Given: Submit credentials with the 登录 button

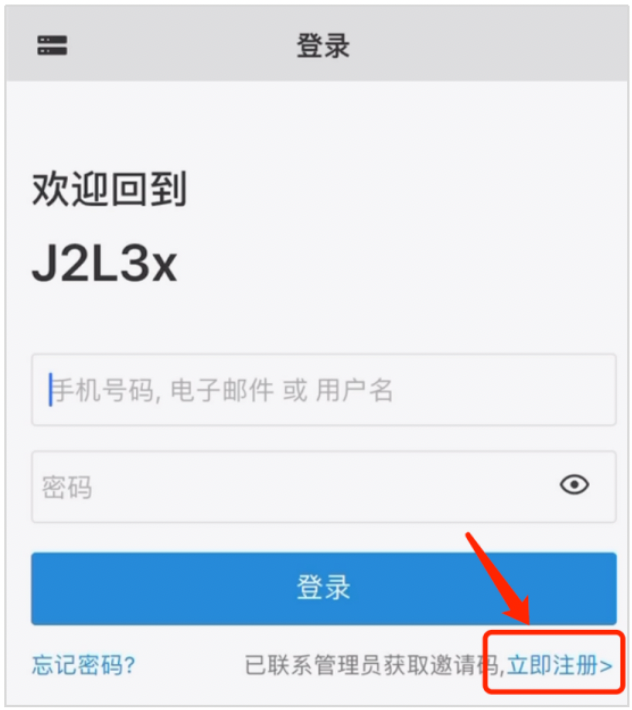Looking at the screenshot, I should point(324,588).
